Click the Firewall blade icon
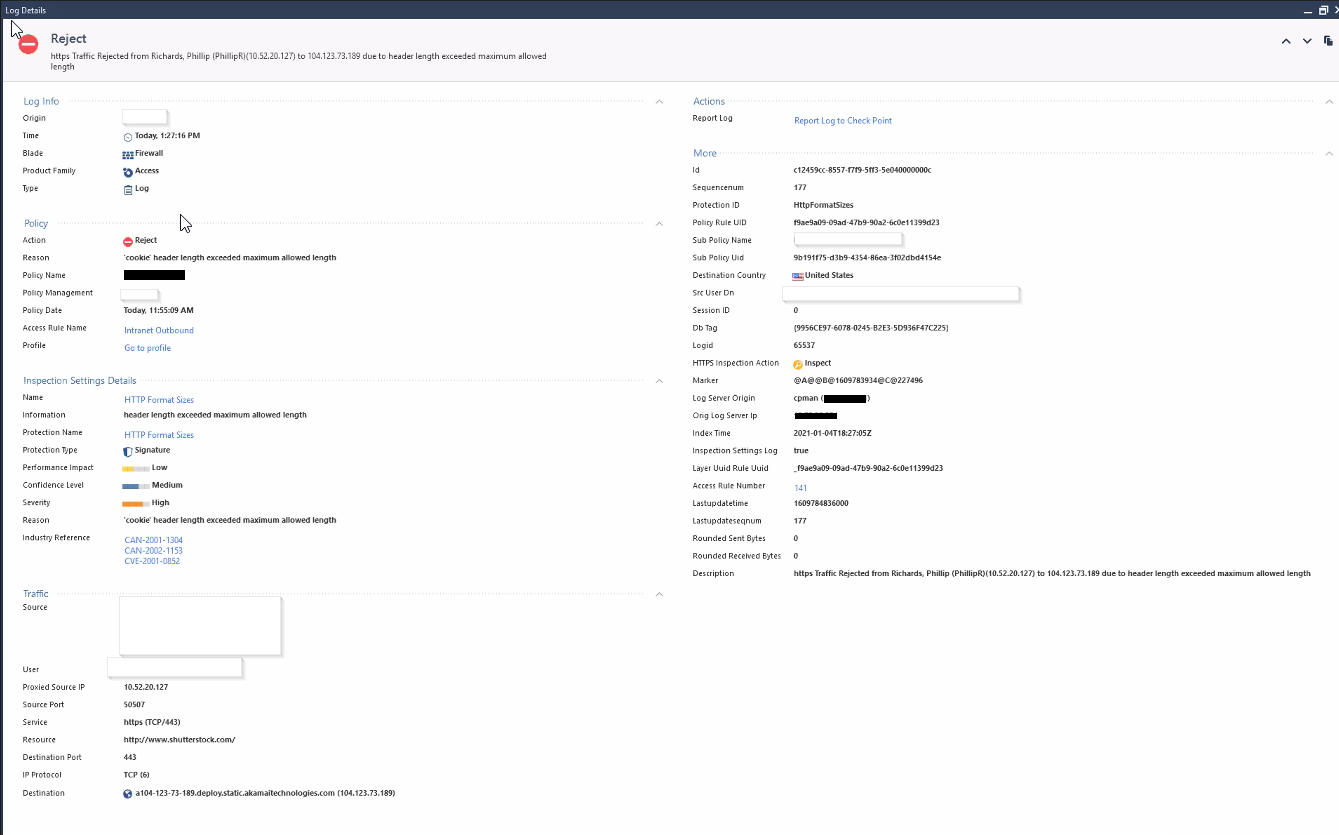The height and width of the screenshot is (835, 1339). pos(128,154)
